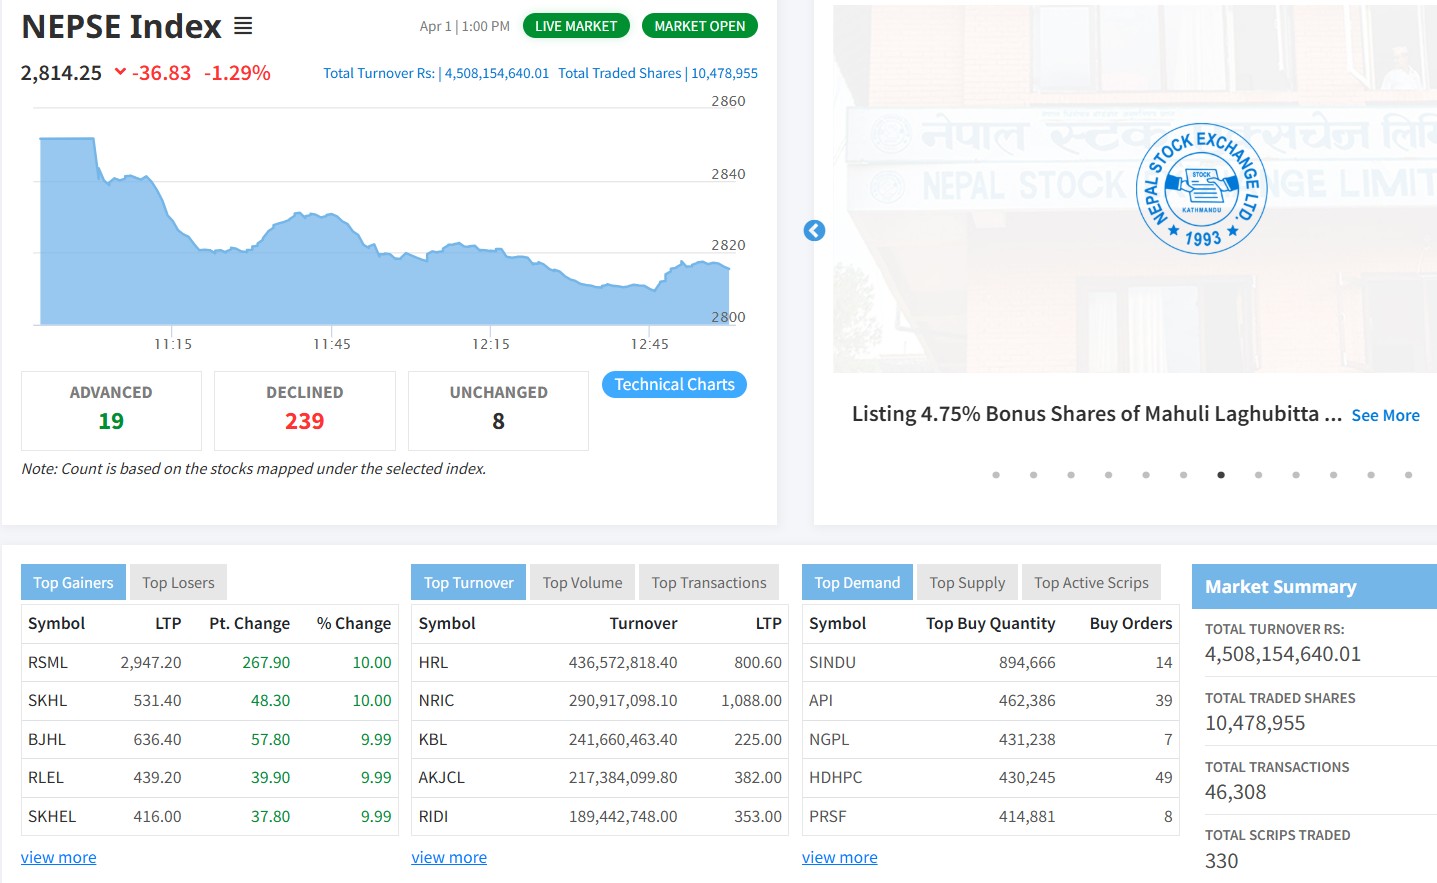Switch to the Top Volume tab

(582, 583)
